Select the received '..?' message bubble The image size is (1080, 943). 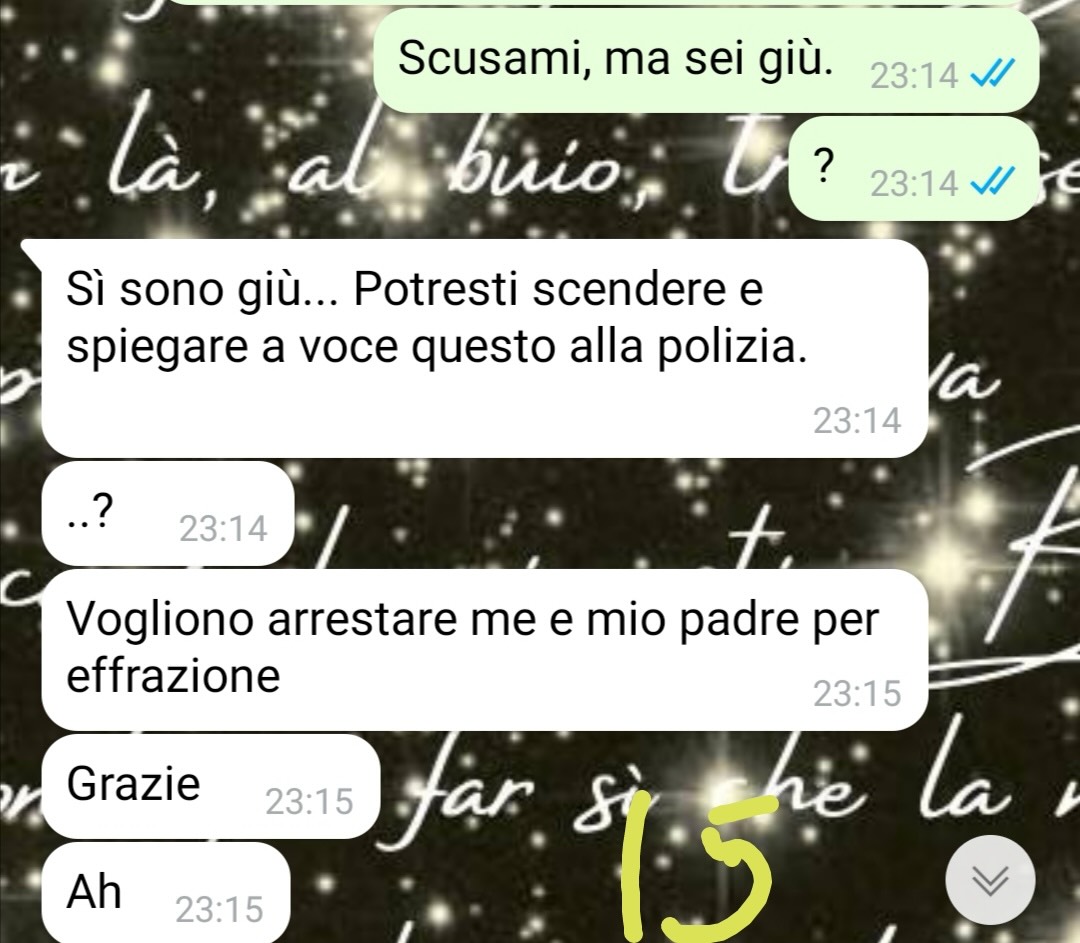point(168,514)
